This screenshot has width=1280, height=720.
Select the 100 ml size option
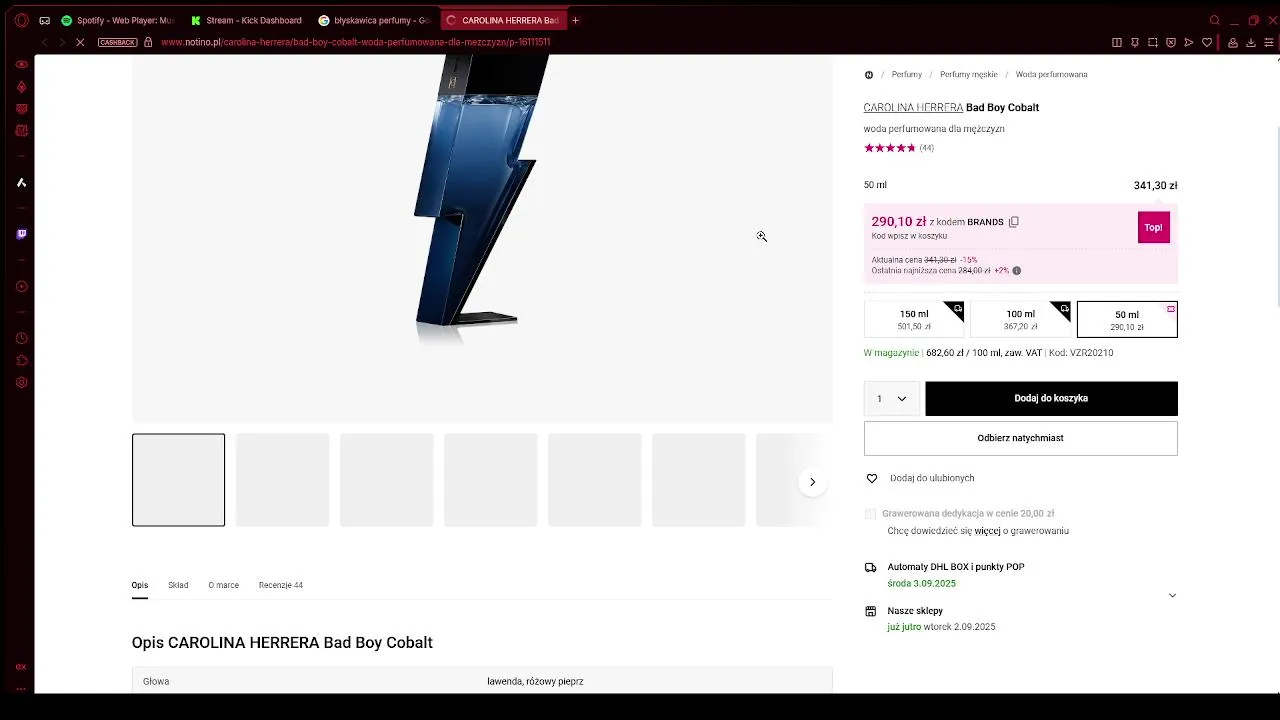coord(1020,319)
